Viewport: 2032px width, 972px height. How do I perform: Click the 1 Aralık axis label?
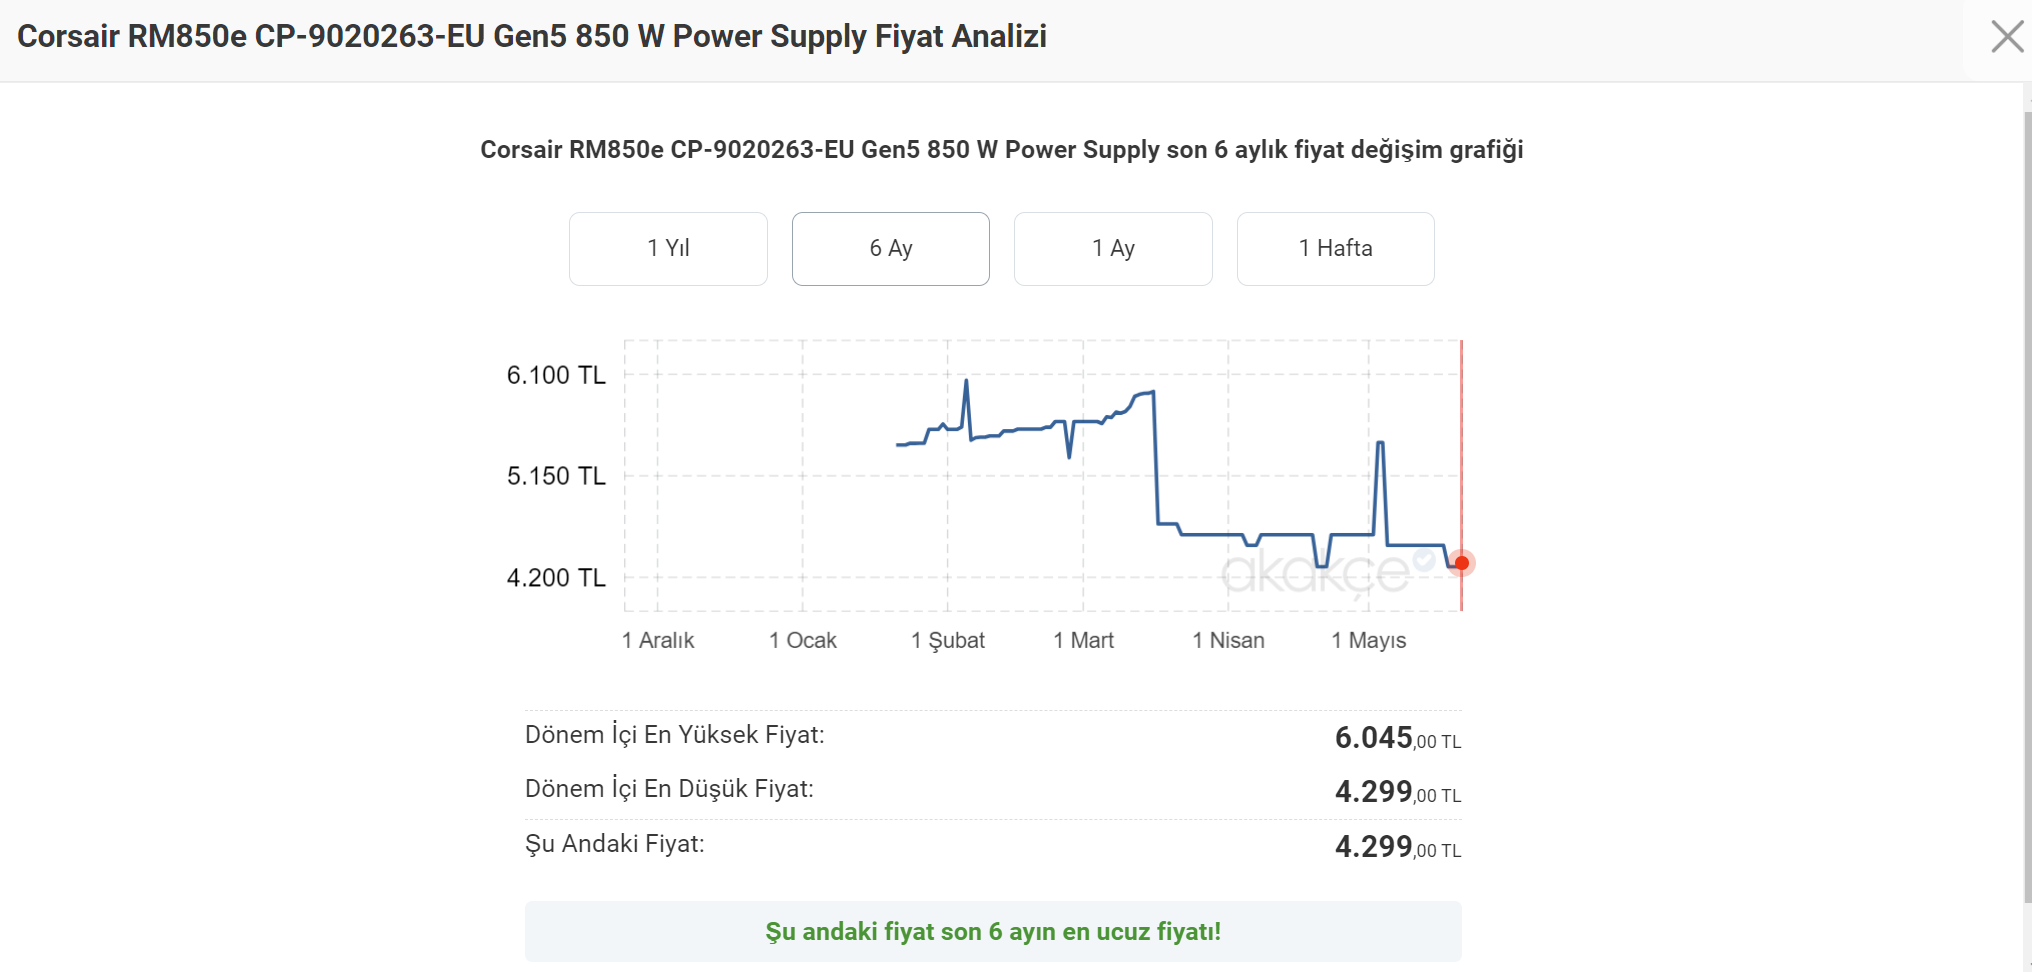[x=657, y=640]
